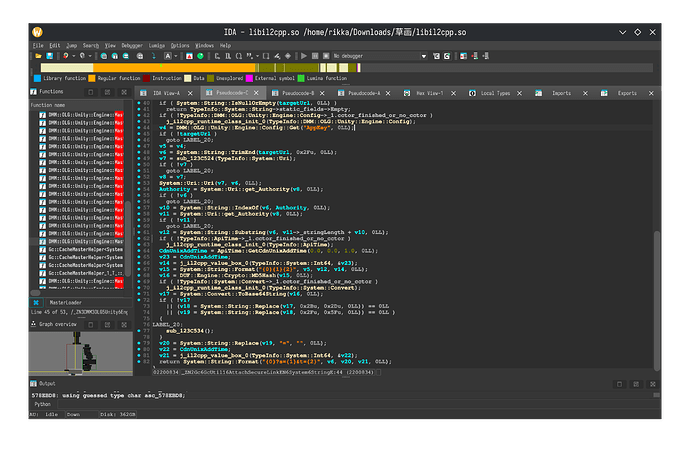Click the first globe search toolbar icon

[x=104, y=56]
